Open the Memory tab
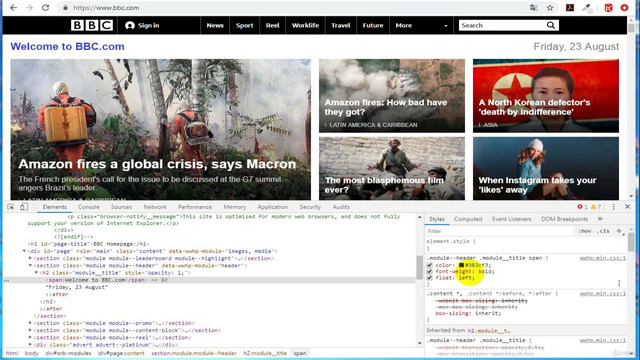The width and height of the screenshot is (640, 360). (235, 207)
